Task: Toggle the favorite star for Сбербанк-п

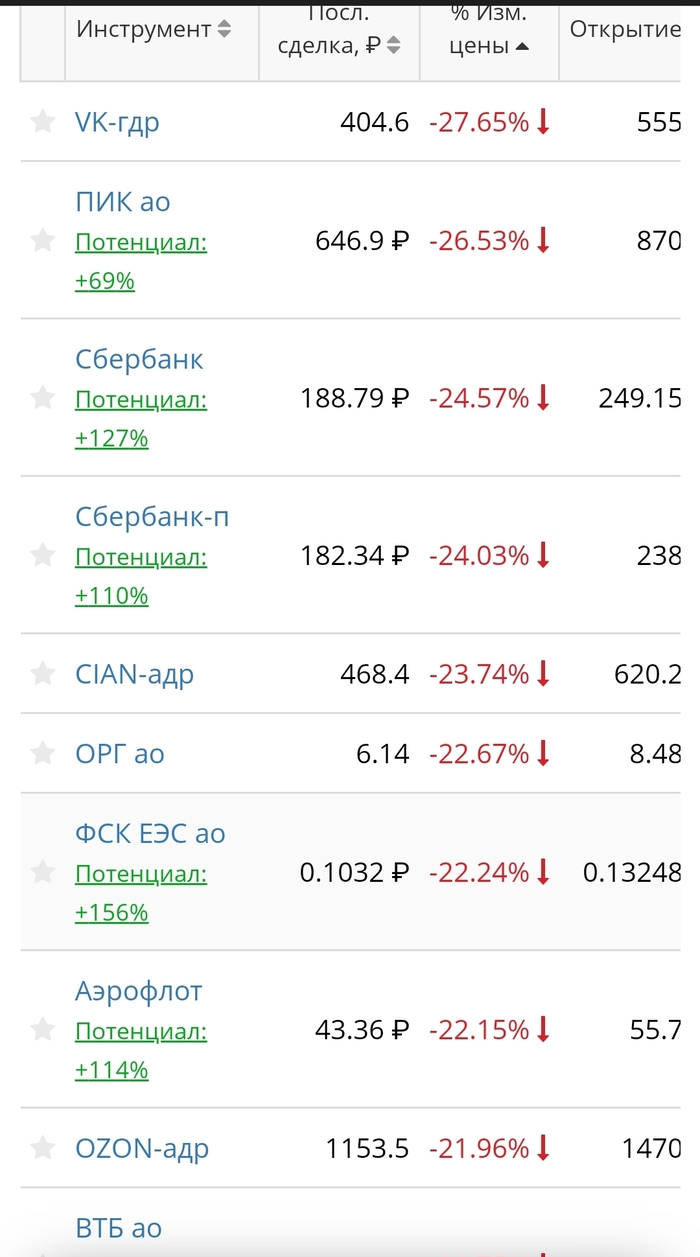Action: click(x=43, y=556)
